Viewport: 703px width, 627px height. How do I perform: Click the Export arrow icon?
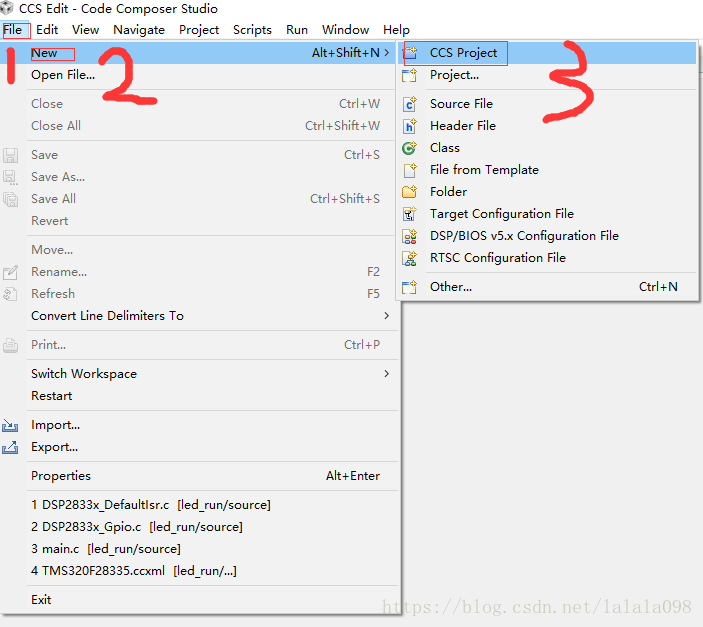[10, 447]
